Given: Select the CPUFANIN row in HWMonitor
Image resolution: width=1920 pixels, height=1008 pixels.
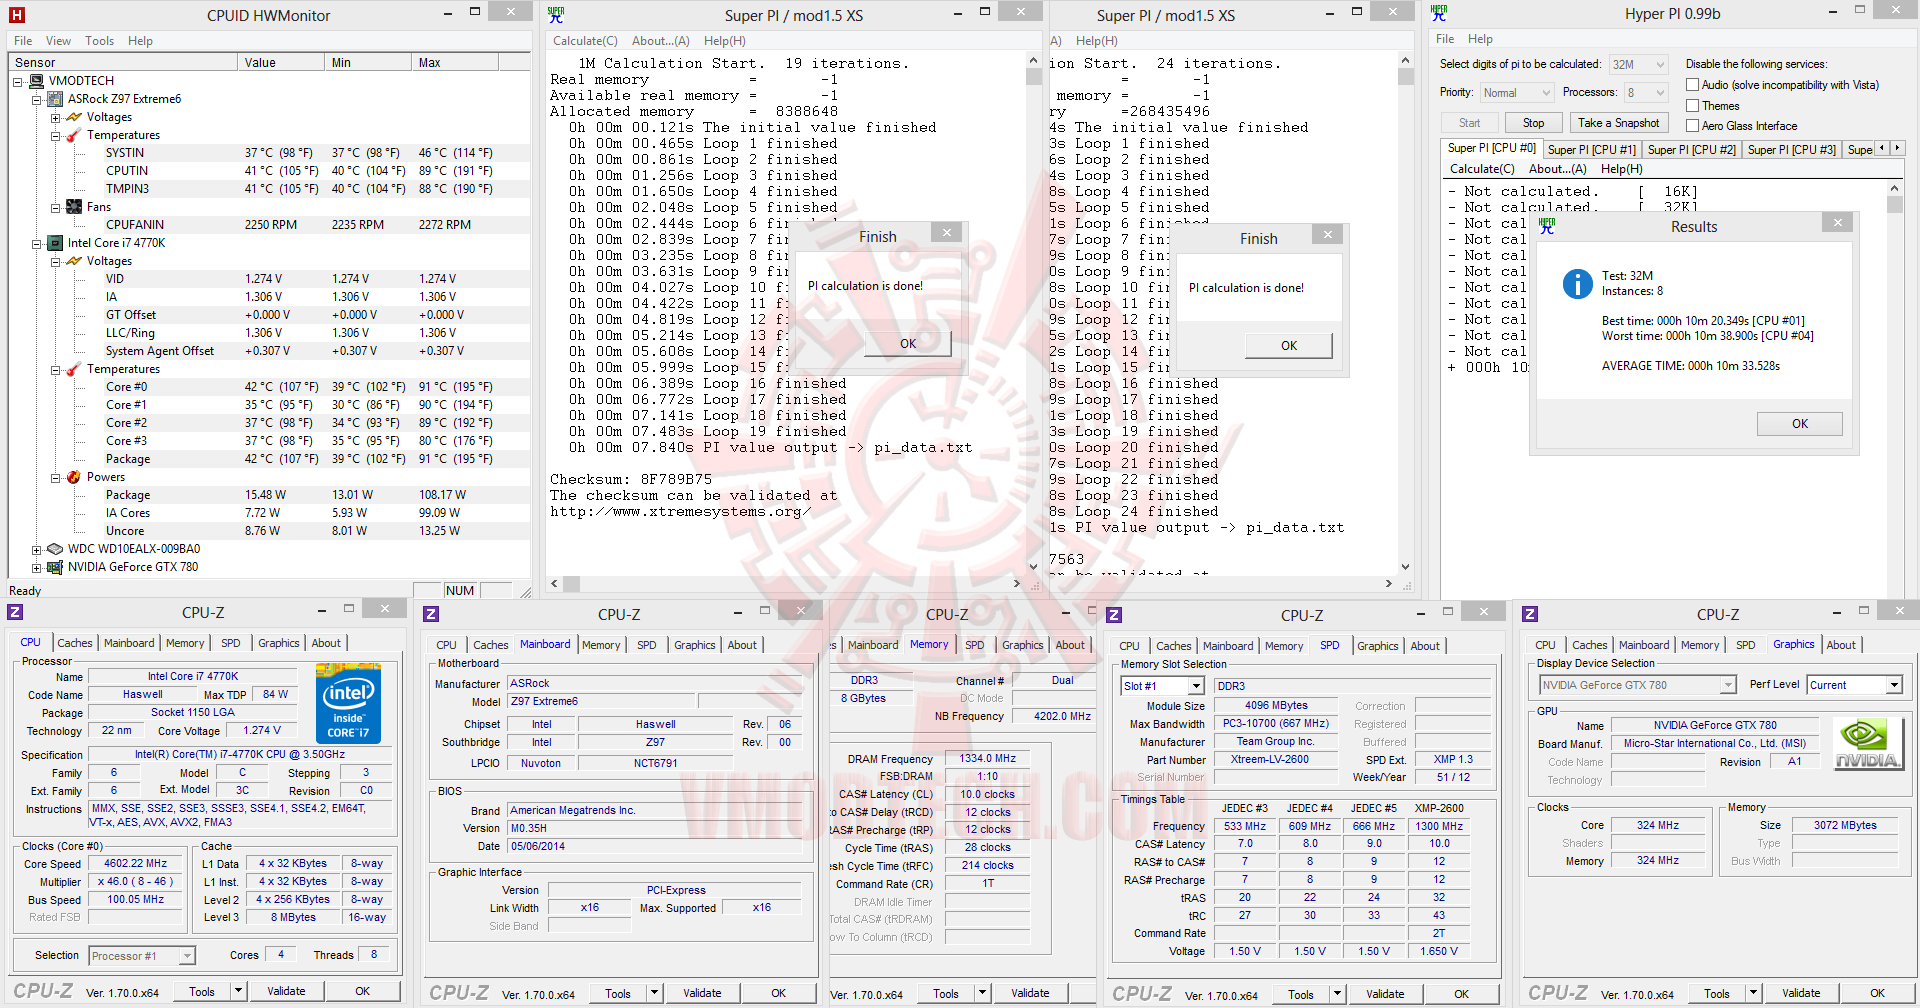Looking at the screenshot, I should click(x=269, y=225).
